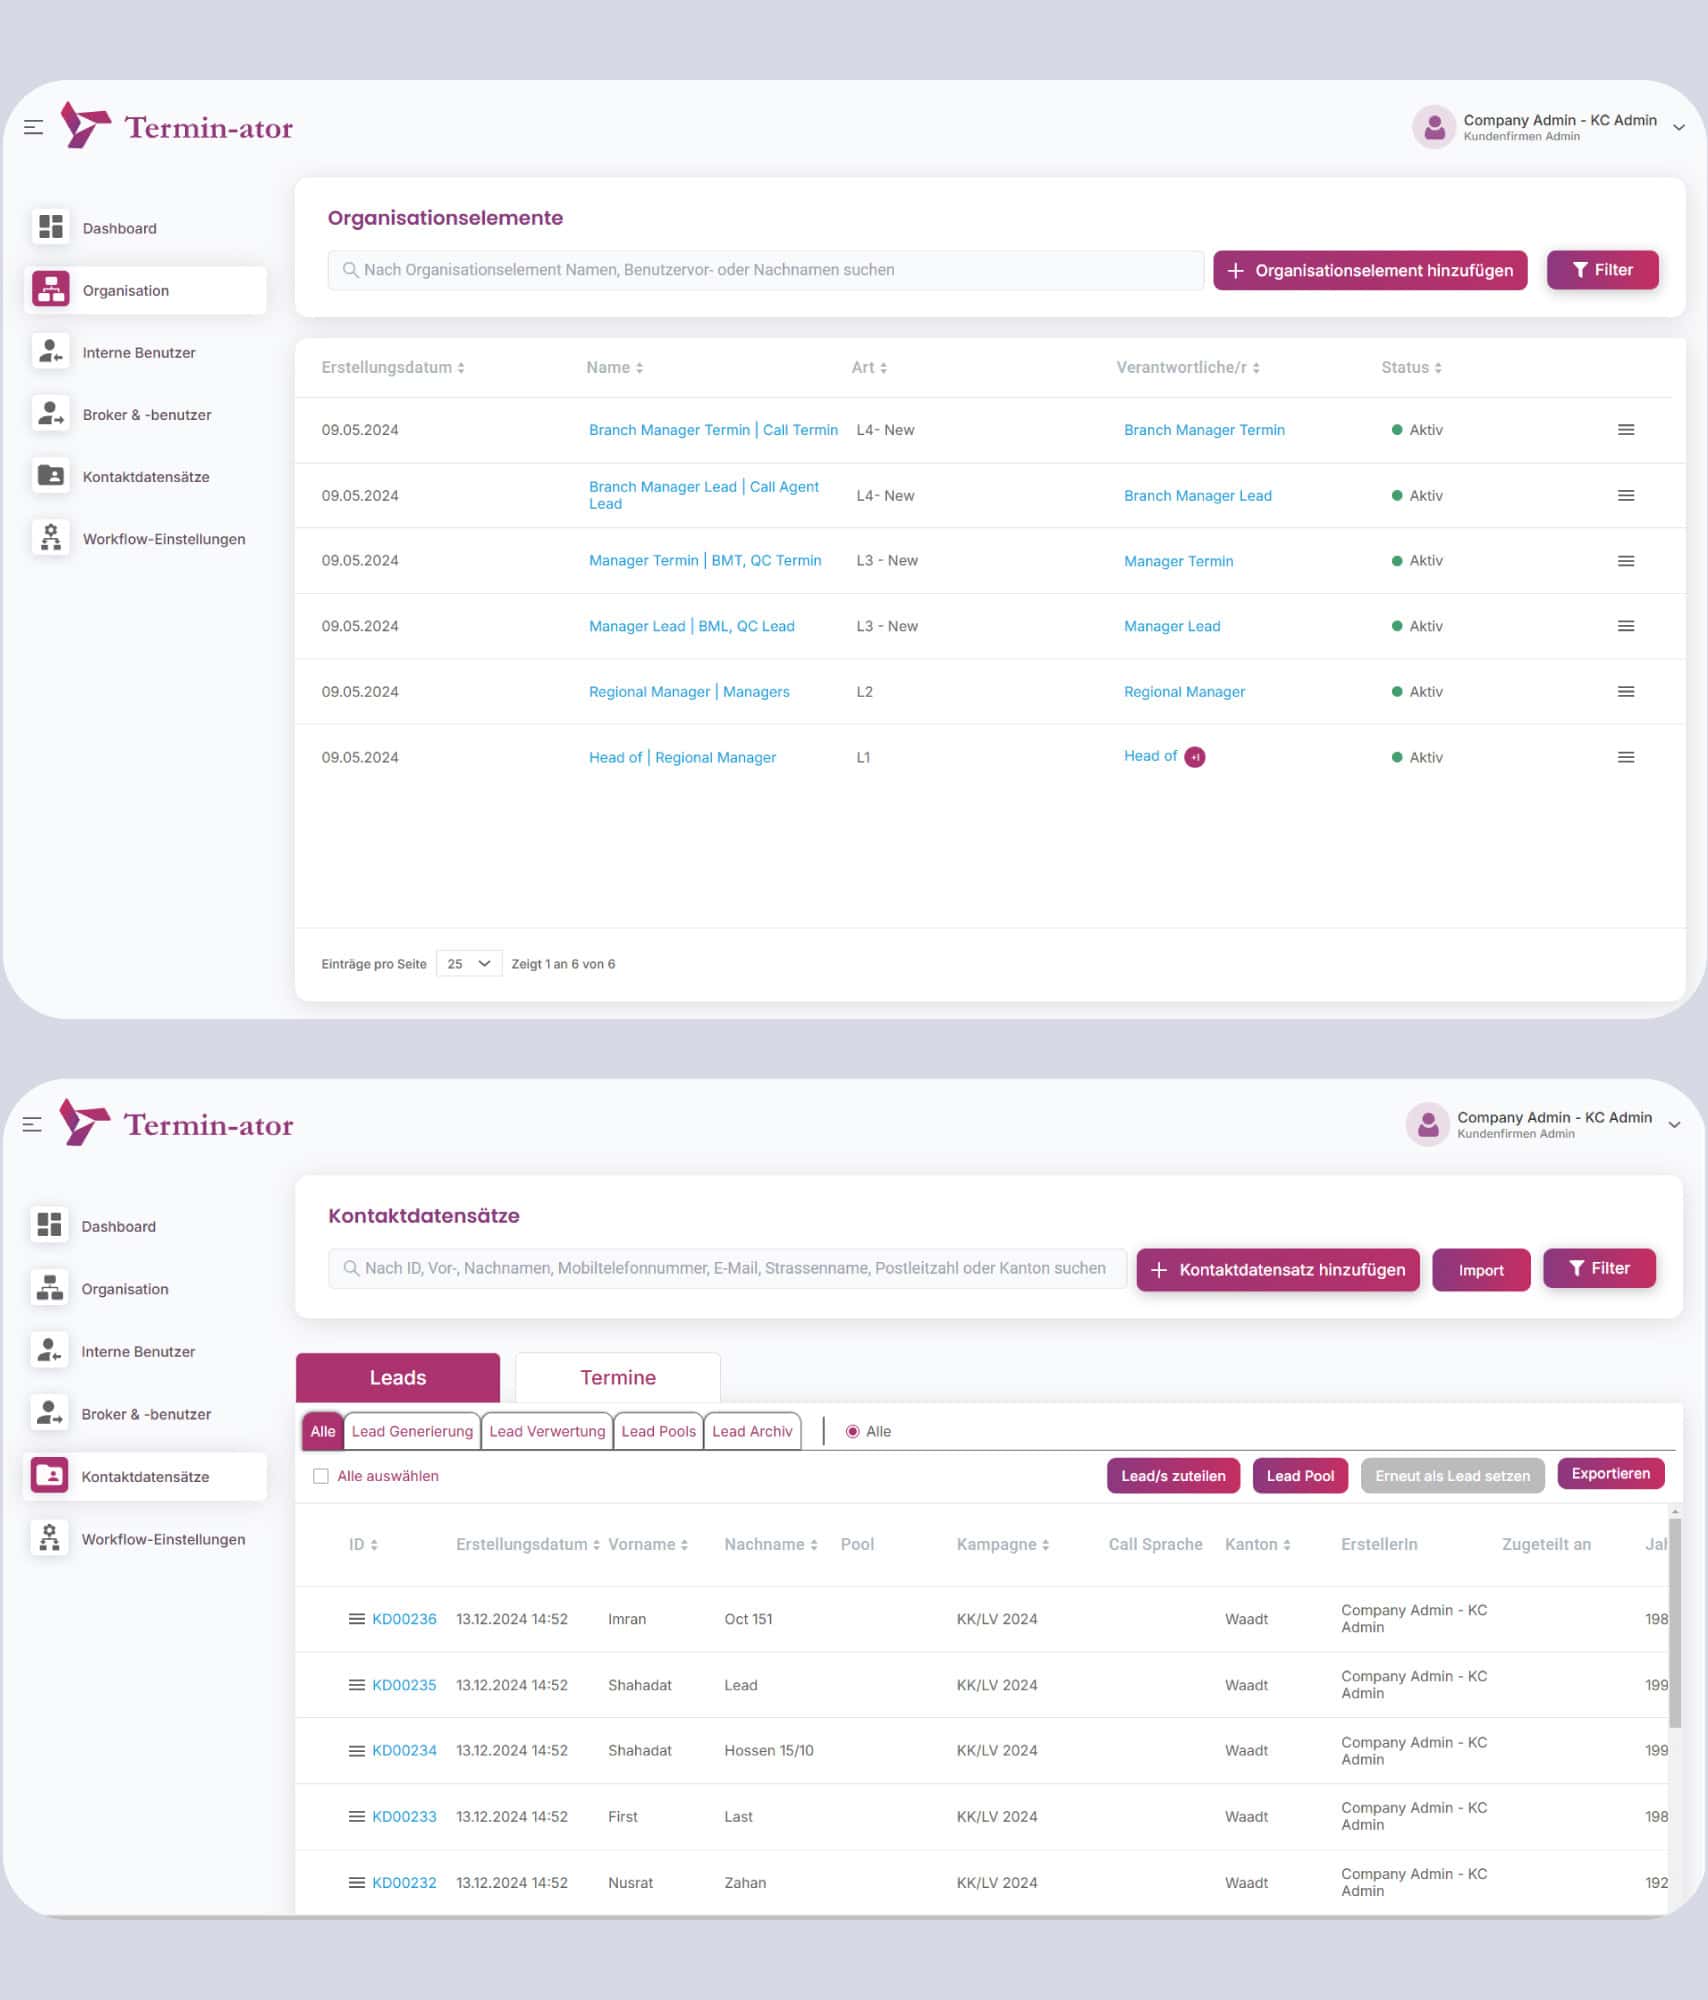
Task: Open the row menu for Regional Manager | Managers
Action: pyautogui.click(x=1625, y=692)
